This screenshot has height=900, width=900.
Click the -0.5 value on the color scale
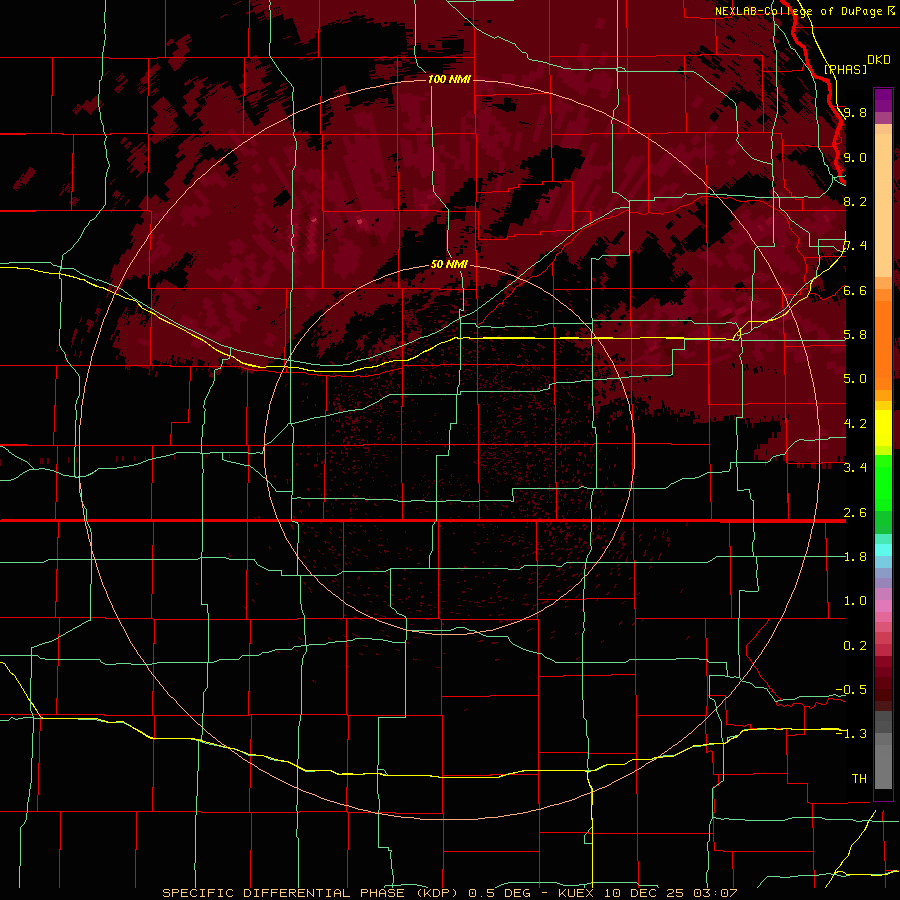coord(851,690)
